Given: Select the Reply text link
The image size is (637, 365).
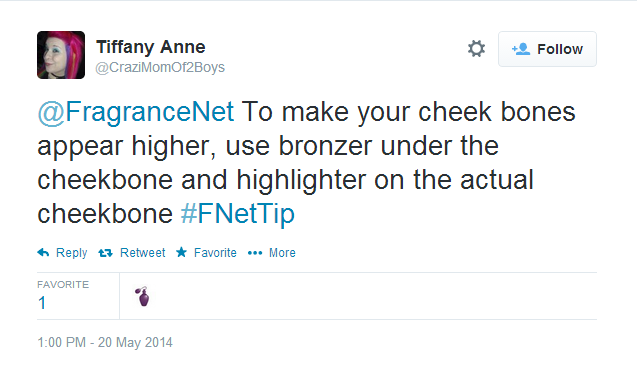Looking at the screenshot, I should click(x=72, y=252).
